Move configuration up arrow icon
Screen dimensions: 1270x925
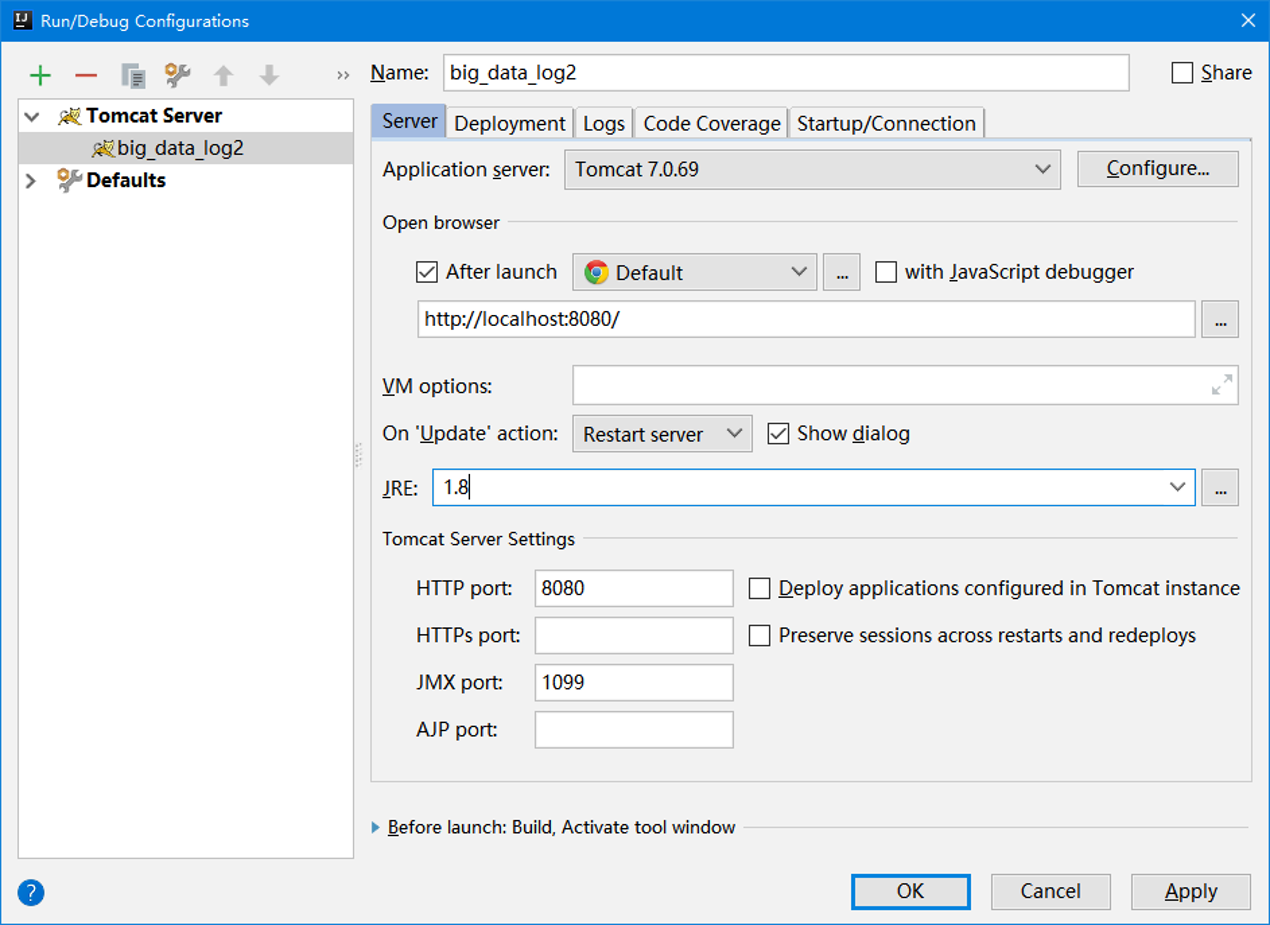(x=224, y=75)
